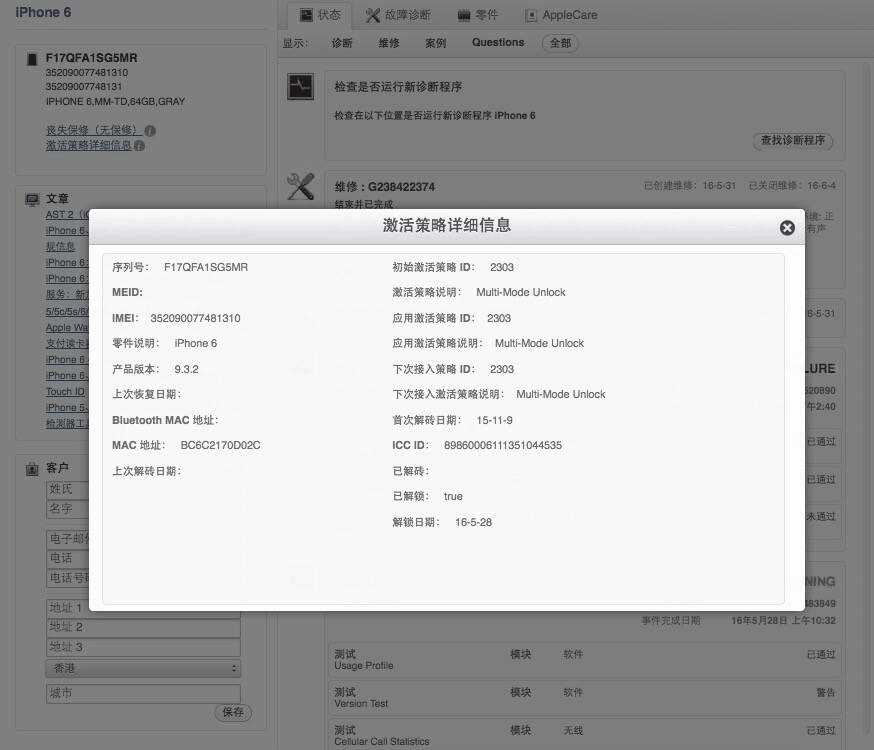The width and height of the screenshot is (874, 750).
Task: Open the 激活策略详细信息 link in sidebar
Action: tap(89, 145)
